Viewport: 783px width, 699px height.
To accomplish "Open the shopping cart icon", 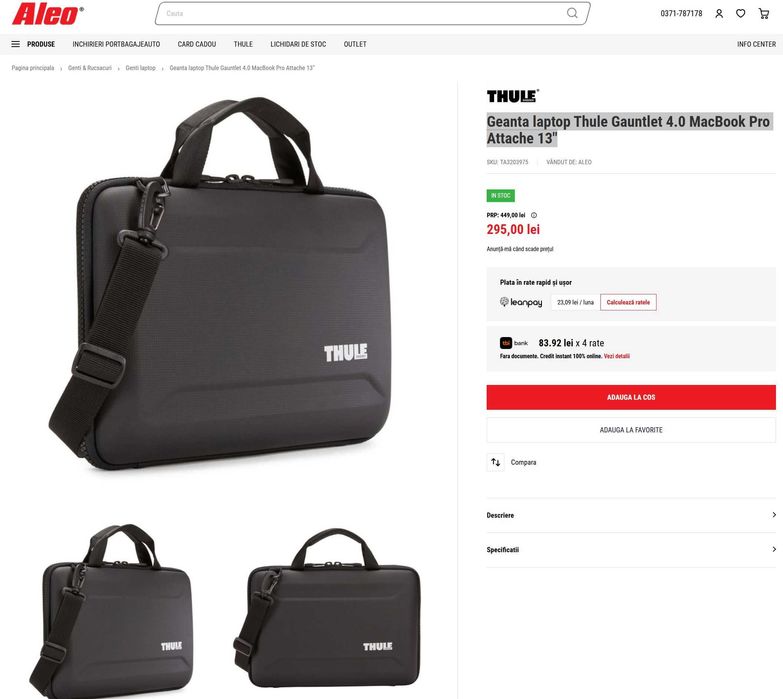I will (x=764, y=13).
